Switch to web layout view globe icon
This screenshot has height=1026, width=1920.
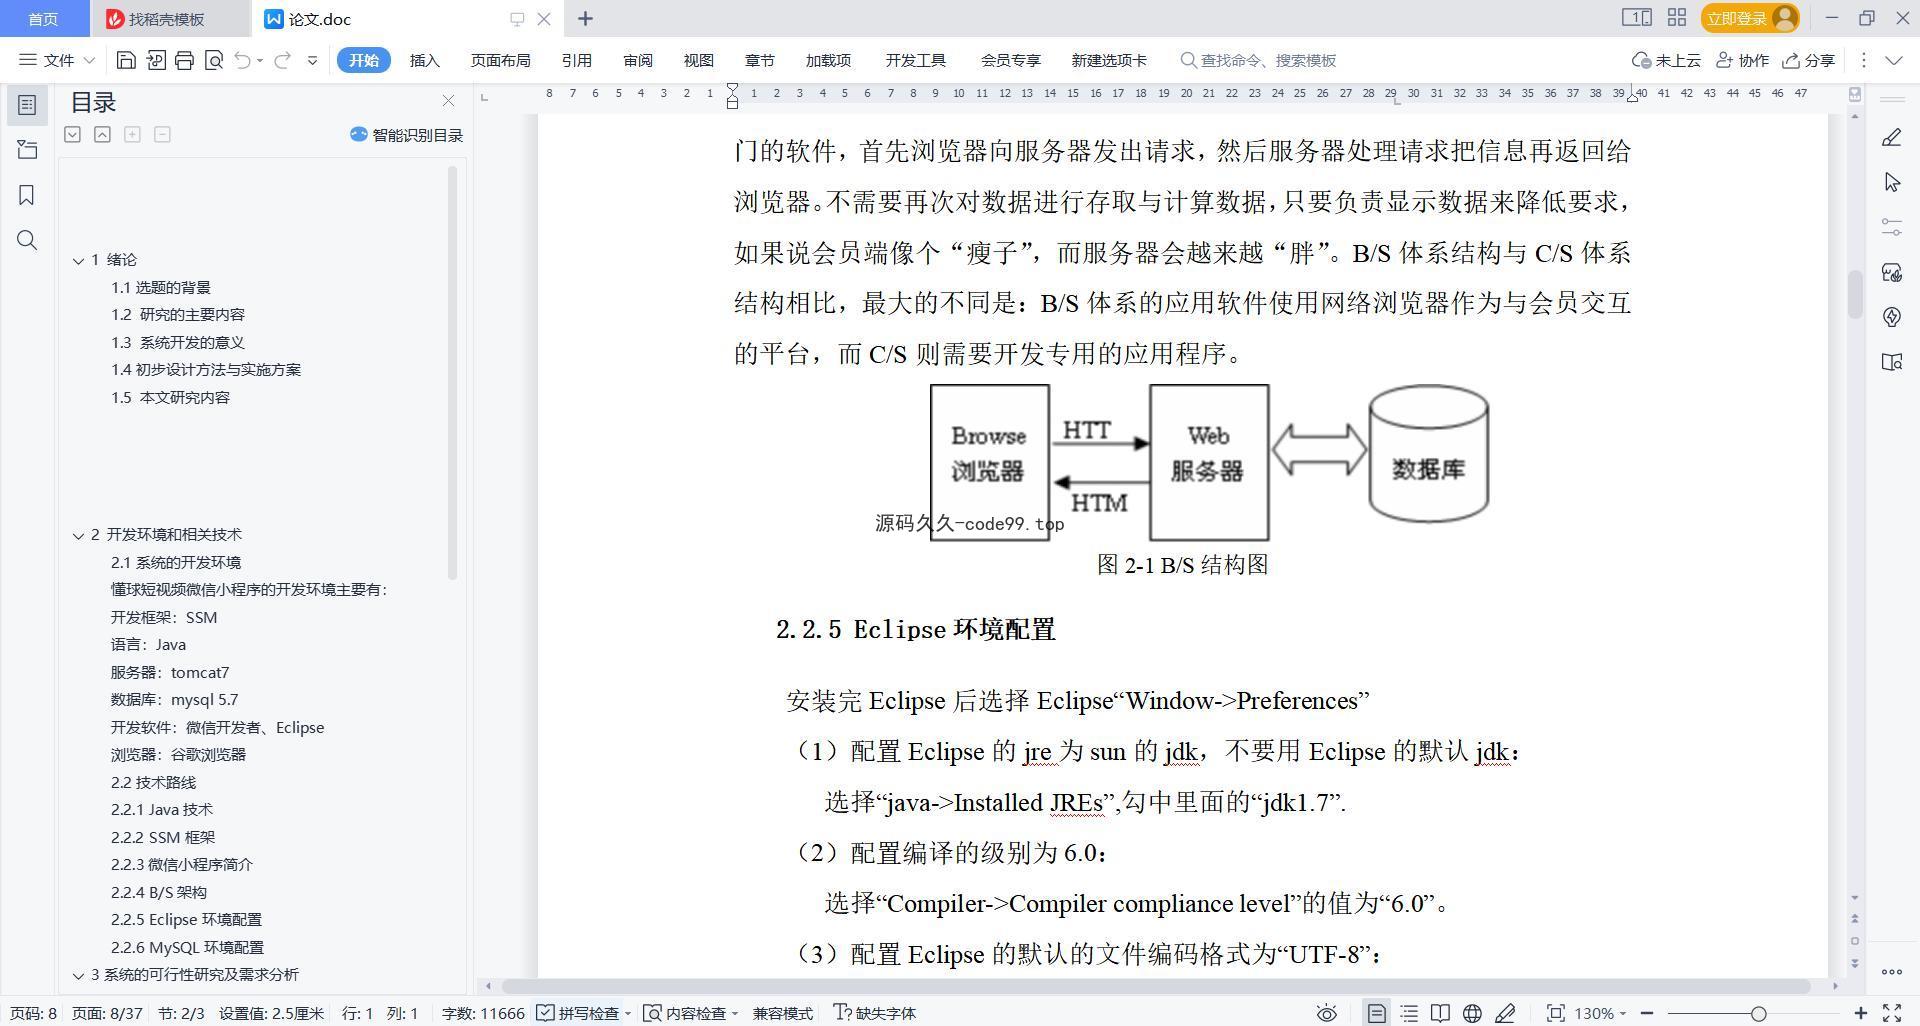[x=1472, y=1013]
